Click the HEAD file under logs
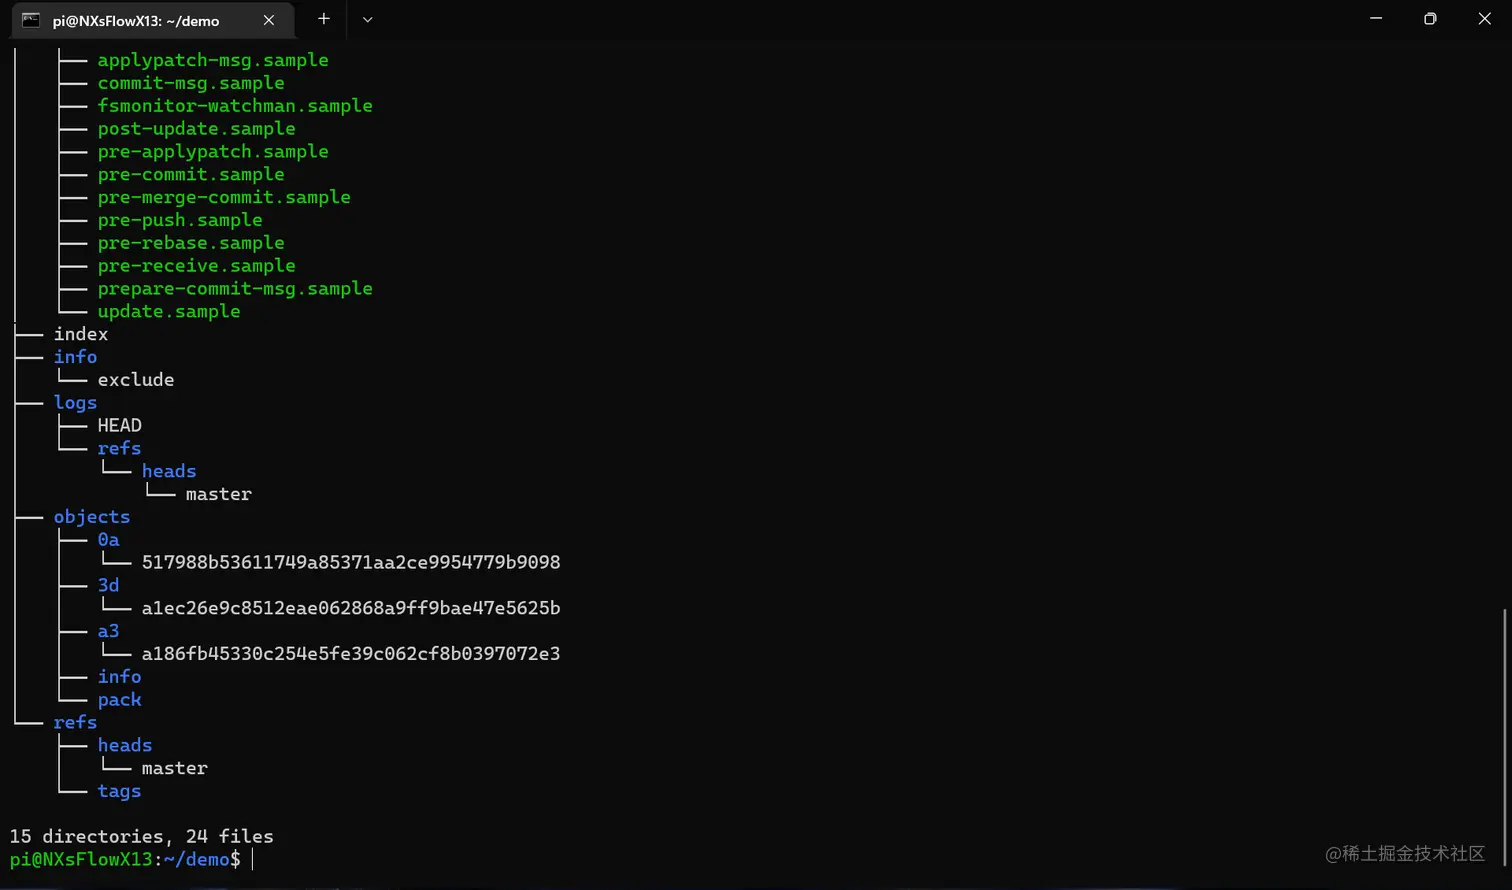Viewport: 1512px width, 890px height. [x=120, y=426]
